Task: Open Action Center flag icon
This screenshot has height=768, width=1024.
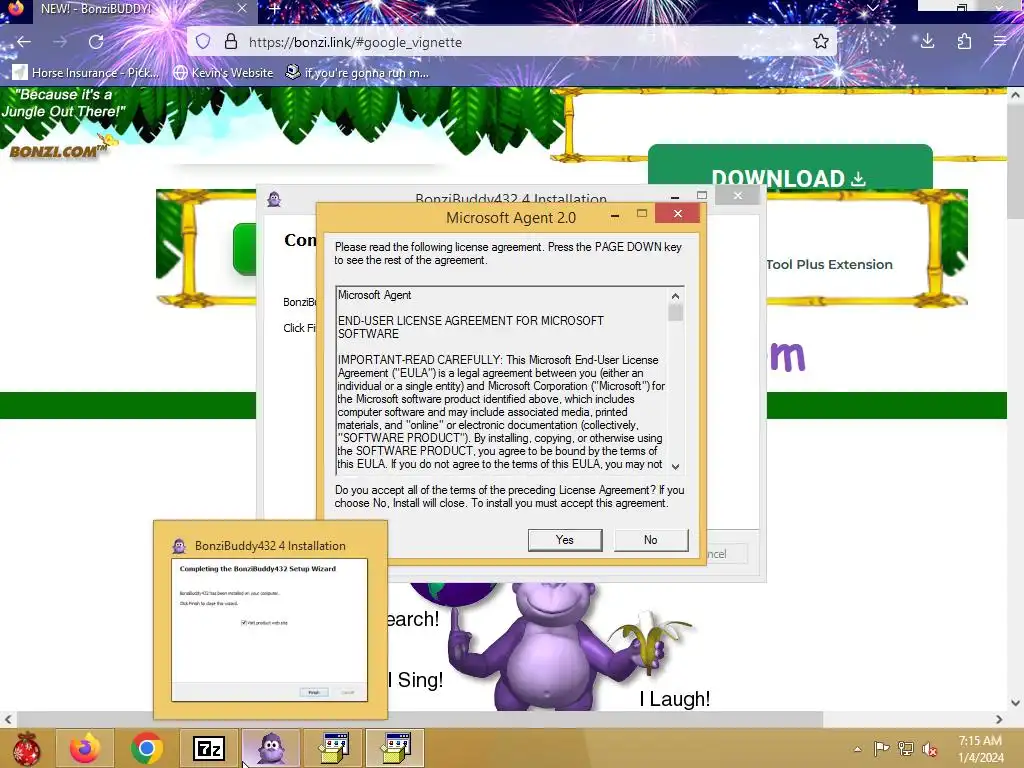Action: [x=881, y=748]
